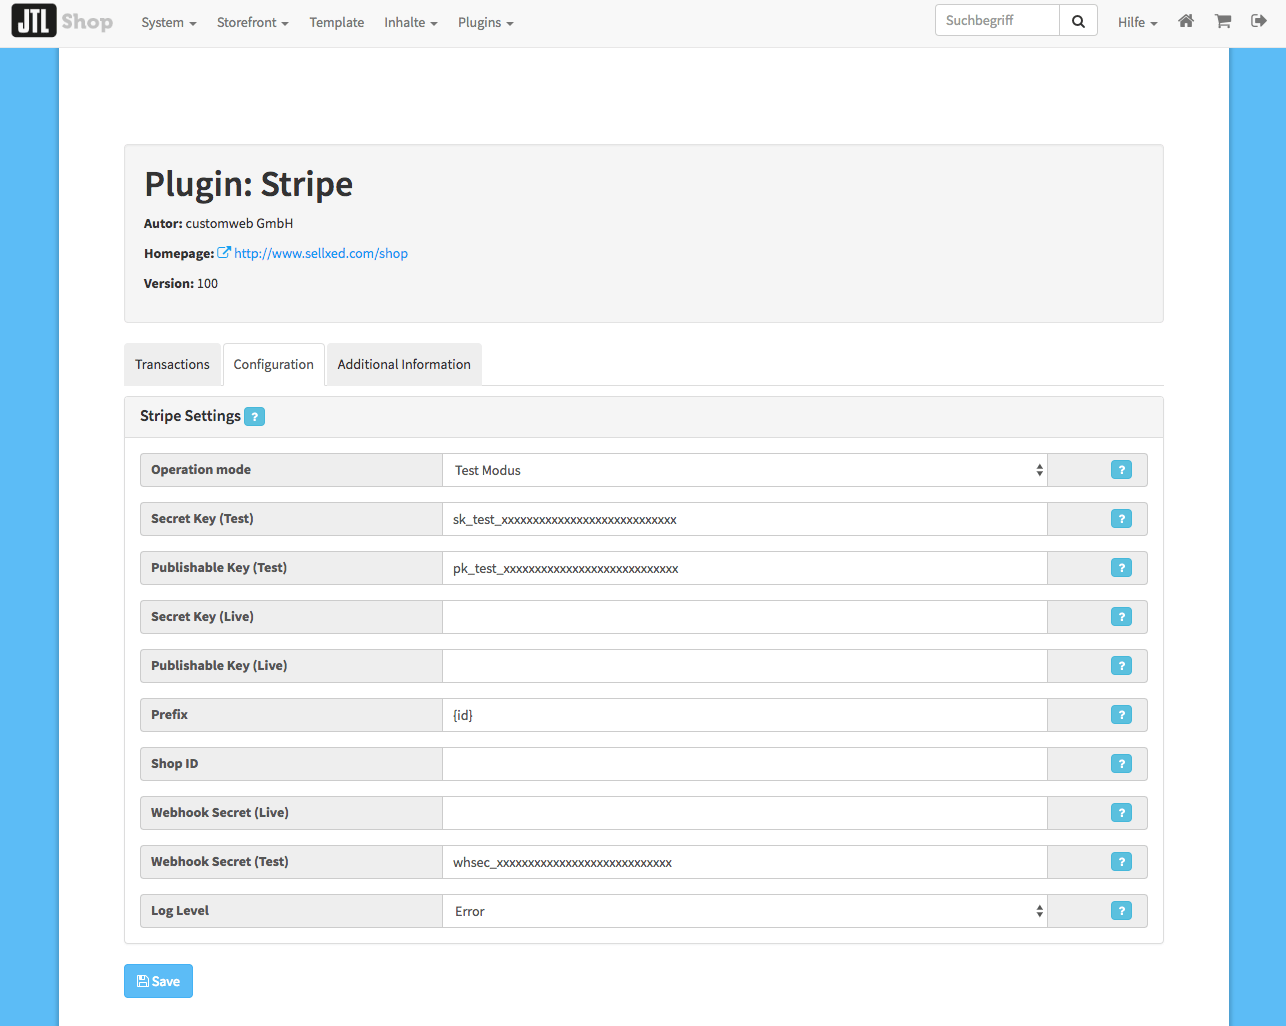Viewport: 1286px width, 1026px height.
Task: Expand the System menu
Action: [168, 22]
